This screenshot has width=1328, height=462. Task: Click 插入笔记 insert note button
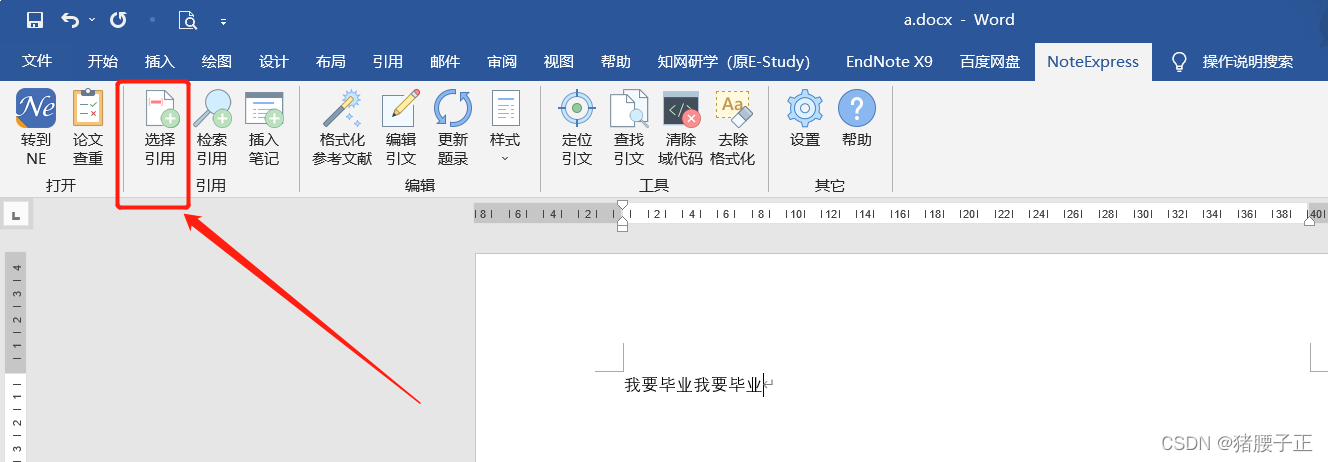click(264, 128)
